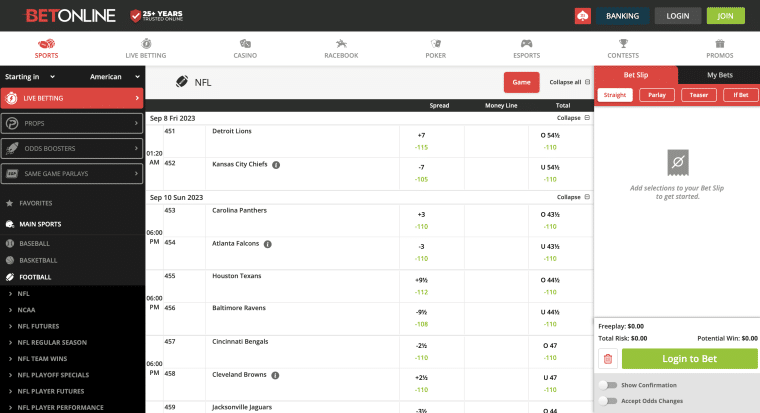Click the Basketball icon in sidebar

pyautogui.click(x=10, y=260)
